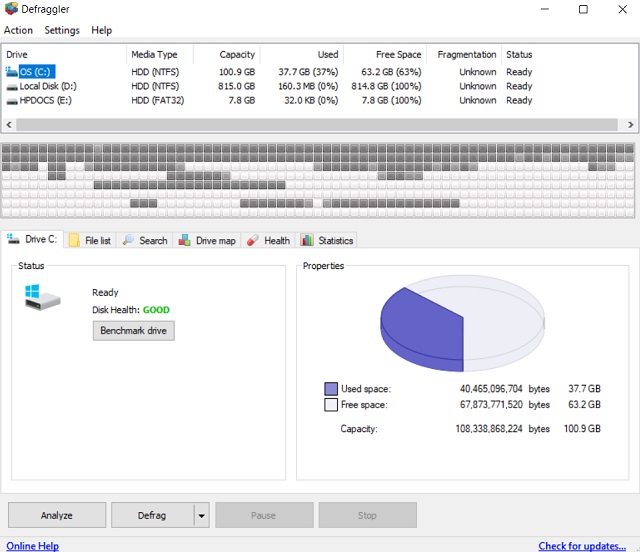Click the greyed-out Pause button
640x552 pixels.
[264, 515]
